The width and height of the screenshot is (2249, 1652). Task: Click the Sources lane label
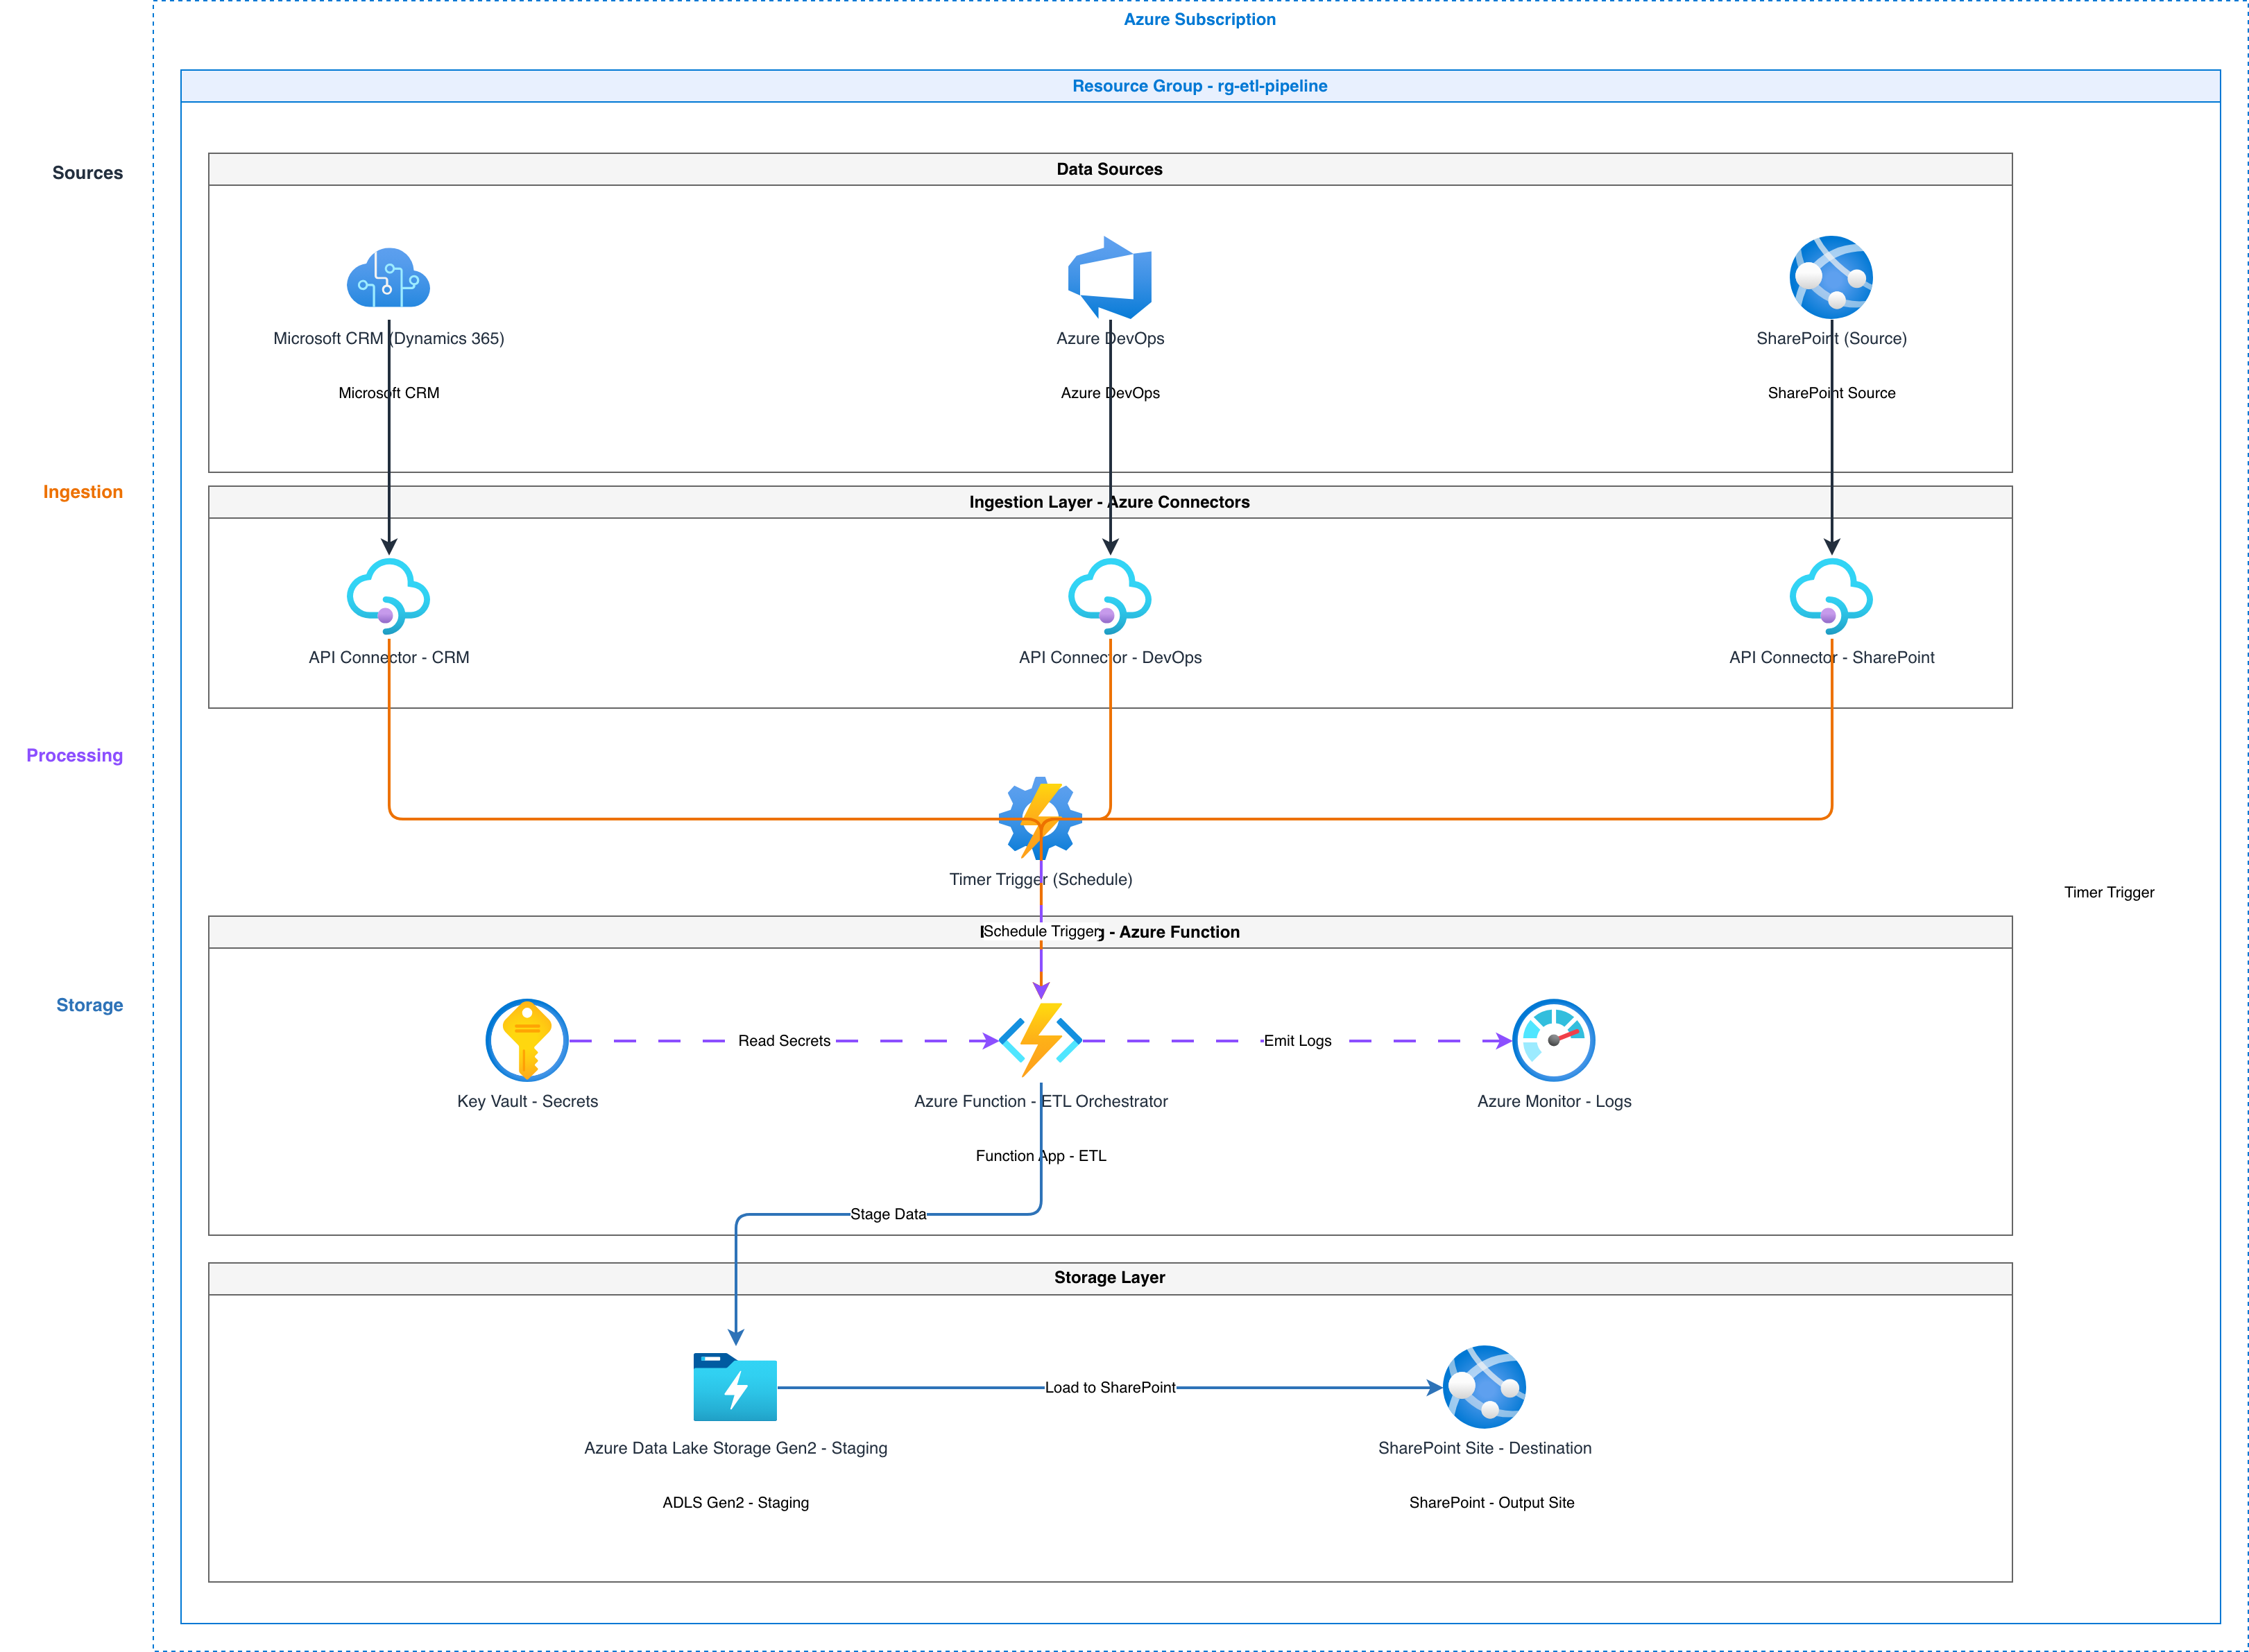(88, 173)
